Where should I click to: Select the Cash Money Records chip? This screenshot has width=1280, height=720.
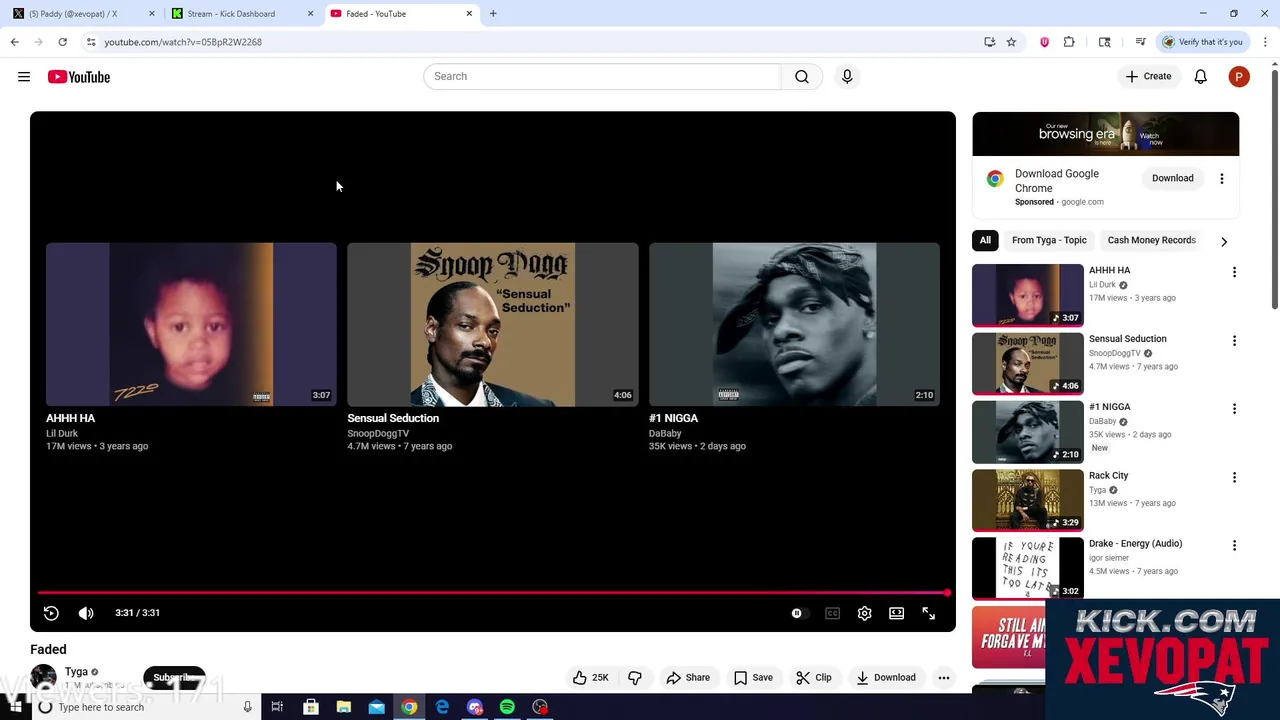[x=1151, y=240]
